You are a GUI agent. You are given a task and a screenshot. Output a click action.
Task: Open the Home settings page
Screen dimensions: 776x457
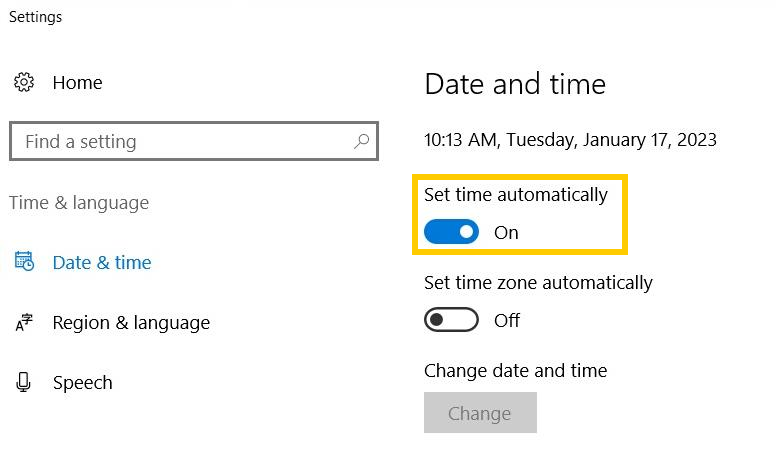click(77, 83)
